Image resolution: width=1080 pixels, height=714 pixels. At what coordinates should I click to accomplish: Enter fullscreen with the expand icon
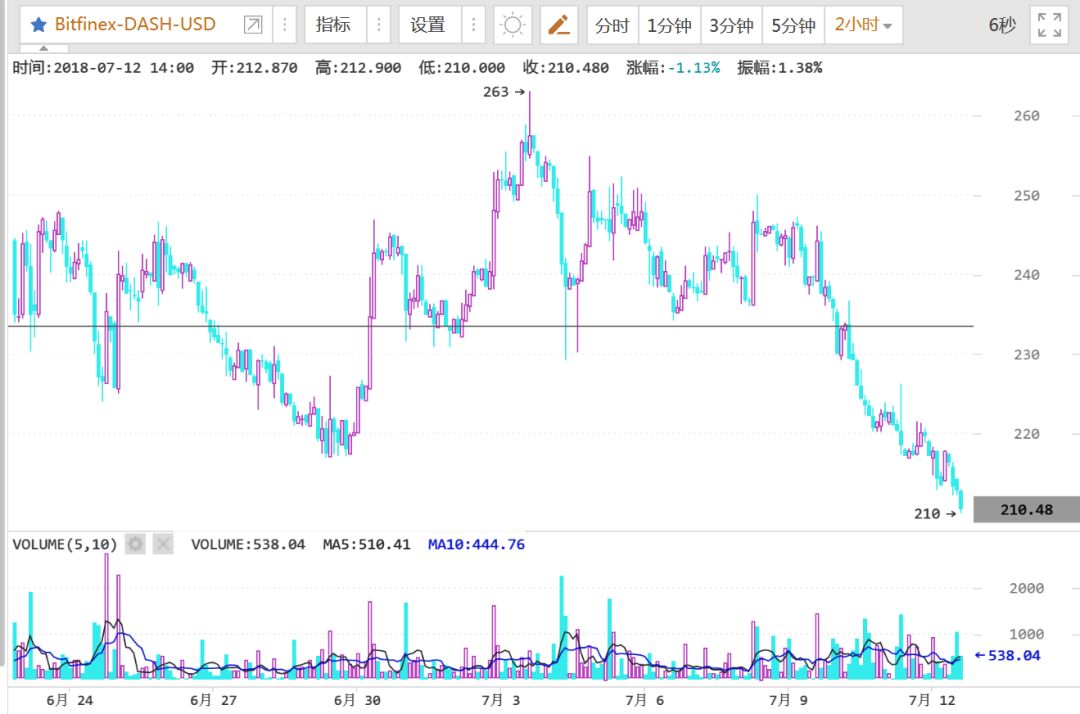(x=1049, y=25)
